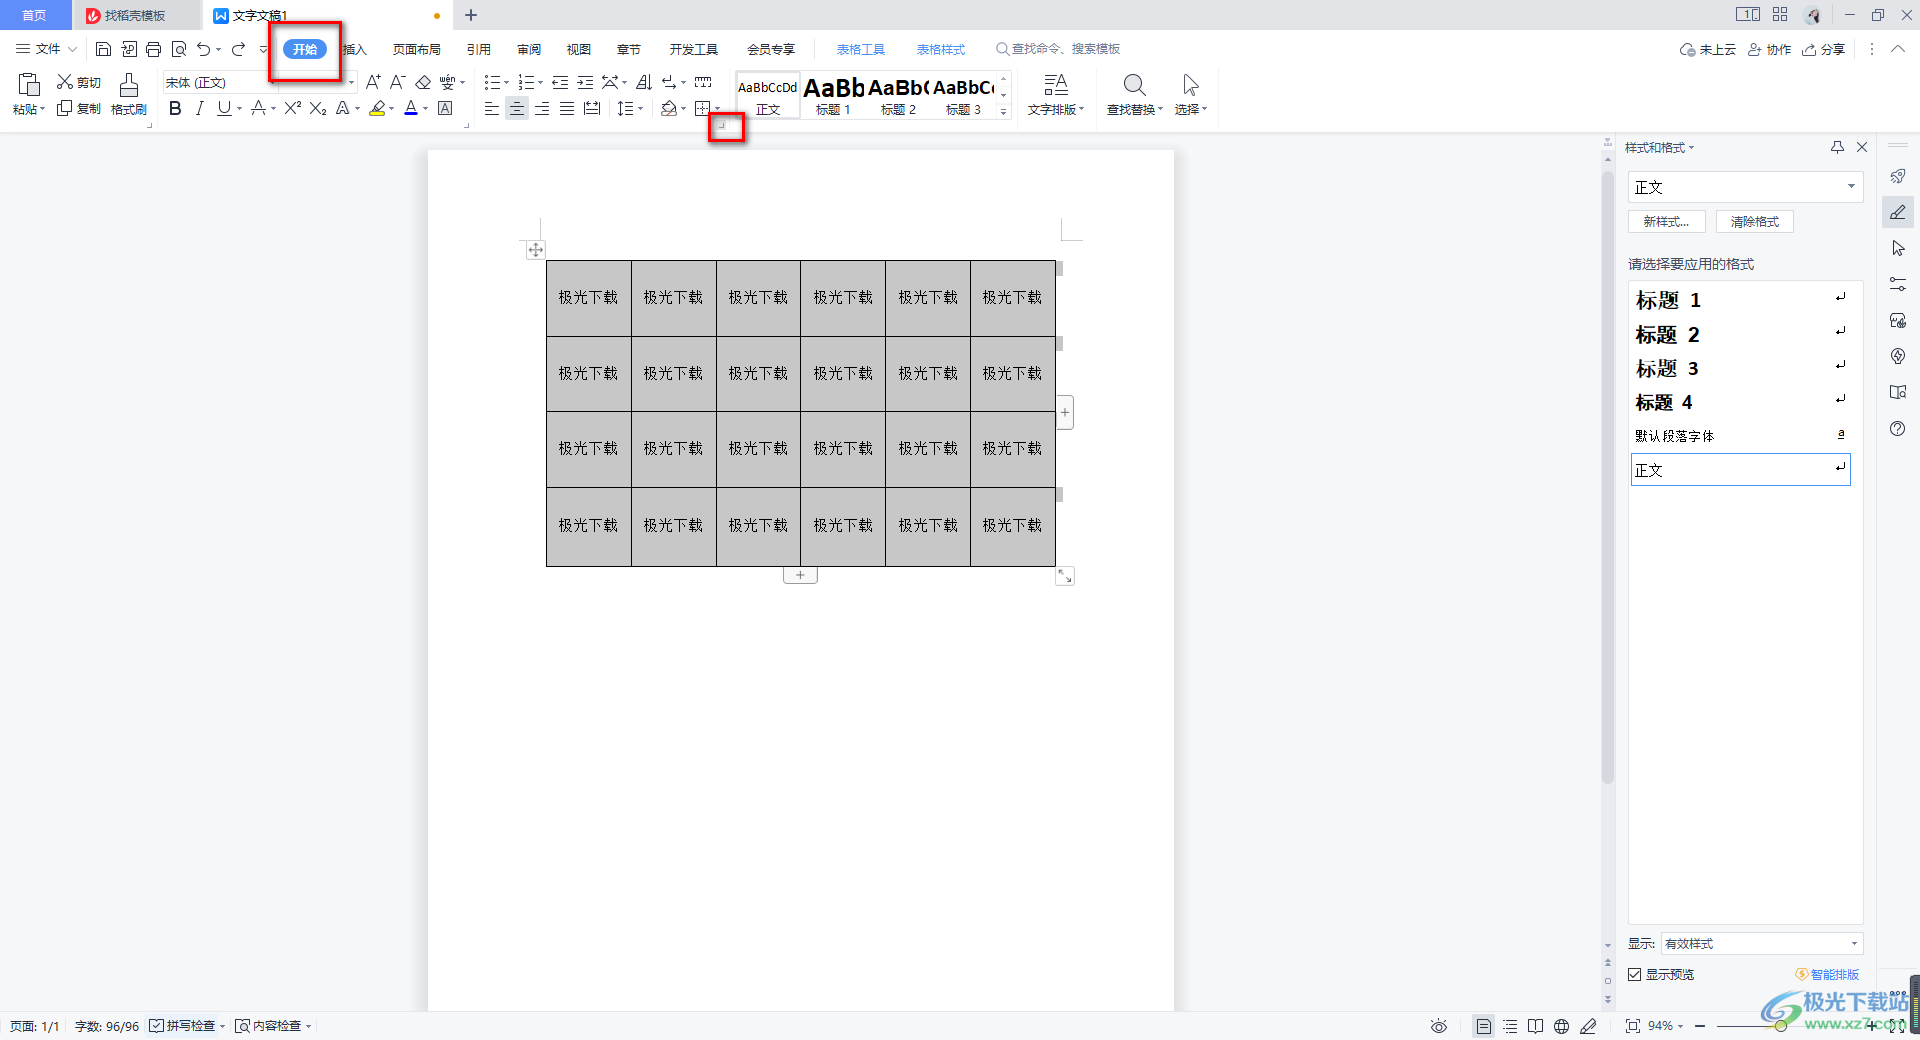Toggle Strikethrough formatting
This screenshot has width=1920, height=1040.
pos(258,108)
